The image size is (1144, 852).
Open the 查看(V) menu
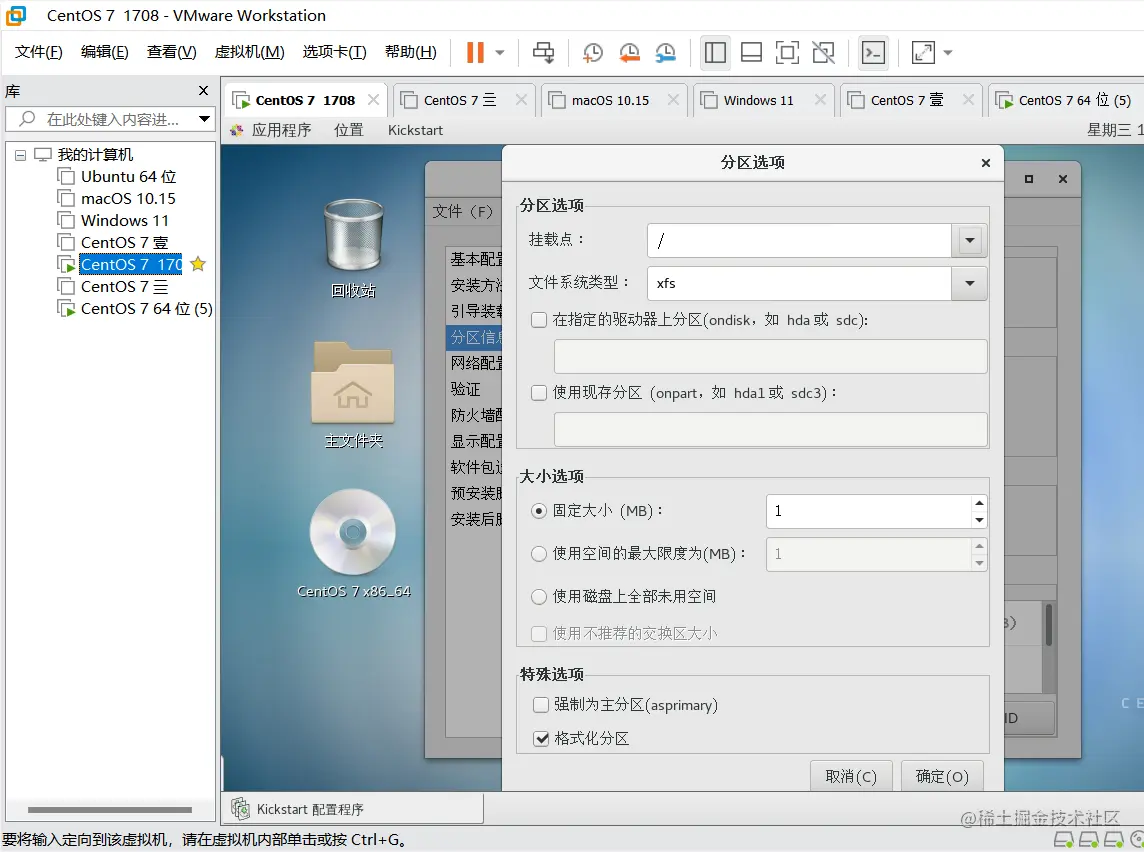click(x=171, y=52)
